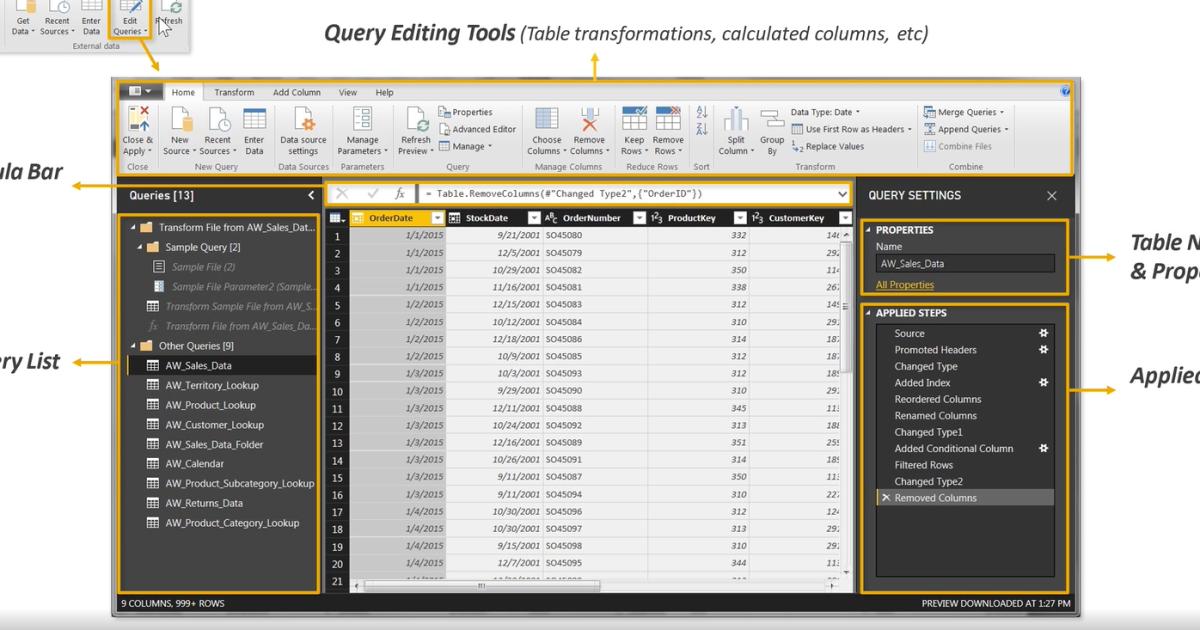
Task: Open the Add Column ribbon tab
Action: pos(297,91)
